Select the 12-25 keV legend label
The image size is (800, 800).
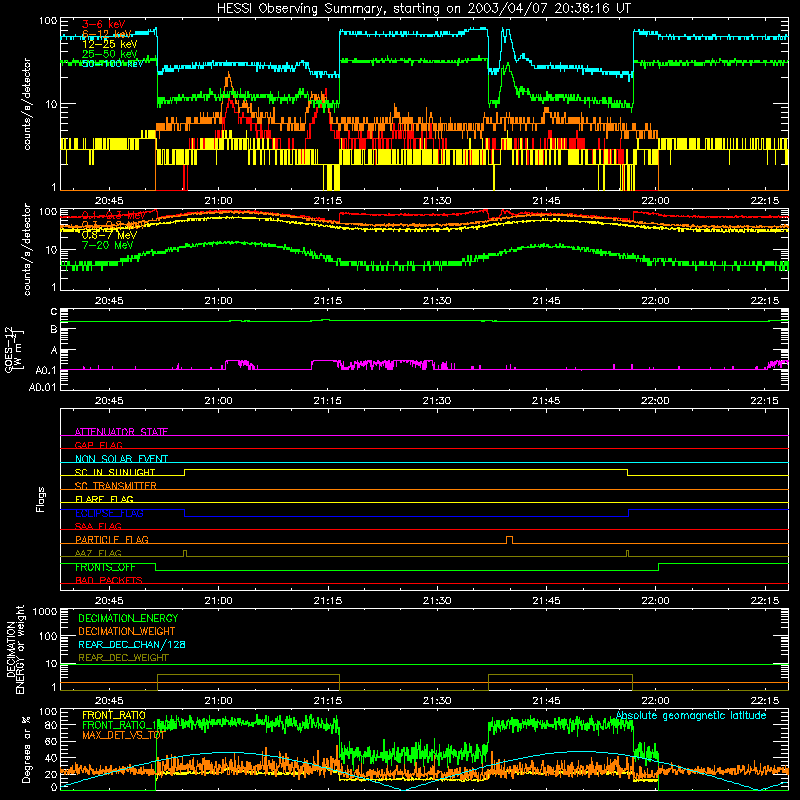(x=110, y=44)
